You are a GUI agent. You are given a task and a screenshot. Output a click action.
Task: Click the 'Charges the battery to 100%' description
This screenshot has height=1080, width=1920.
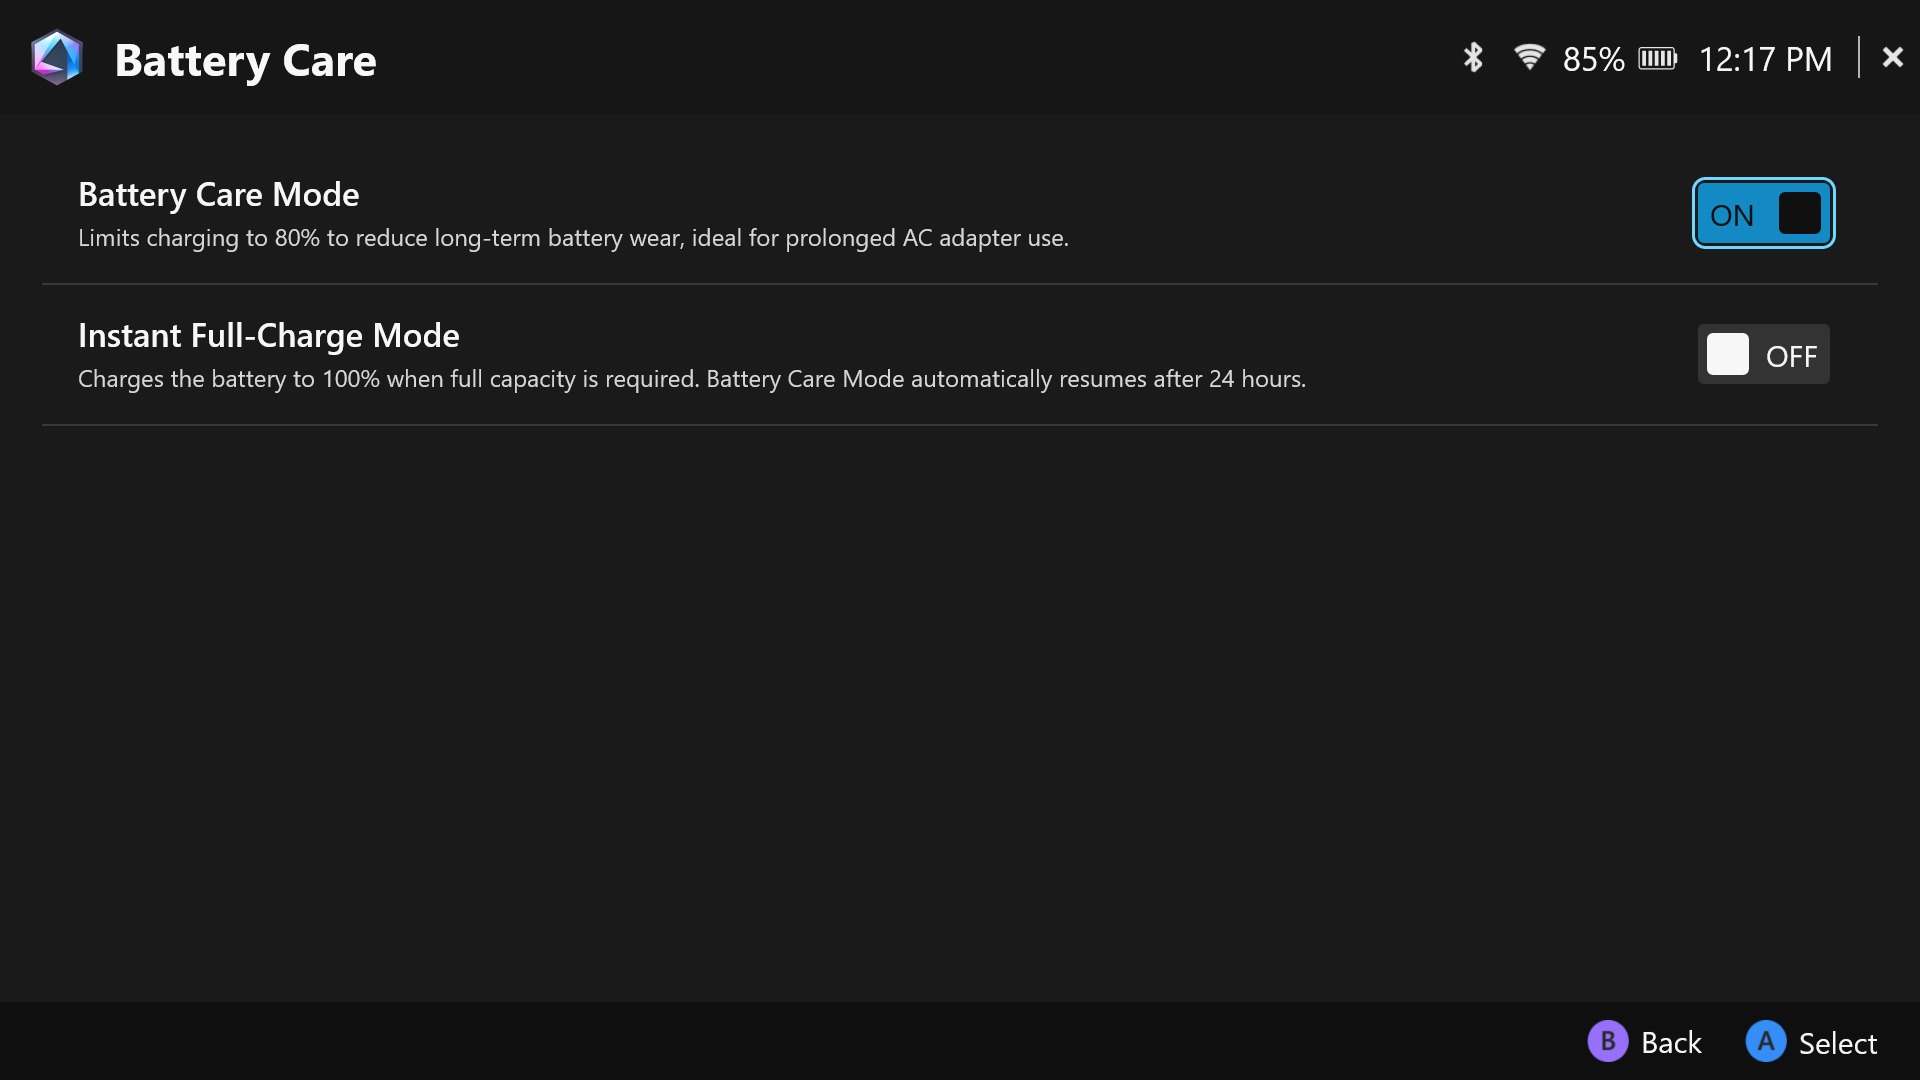point(691,379)
